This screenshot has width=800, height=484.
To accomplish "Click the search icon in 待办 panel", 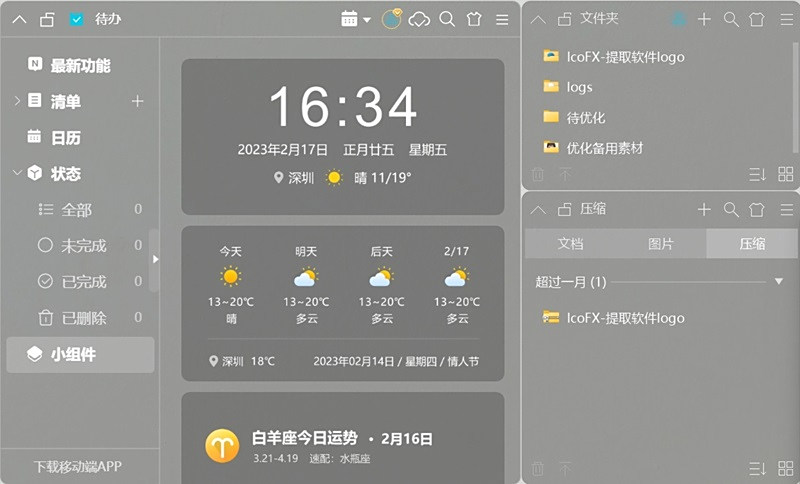I will tap(447, 19).
